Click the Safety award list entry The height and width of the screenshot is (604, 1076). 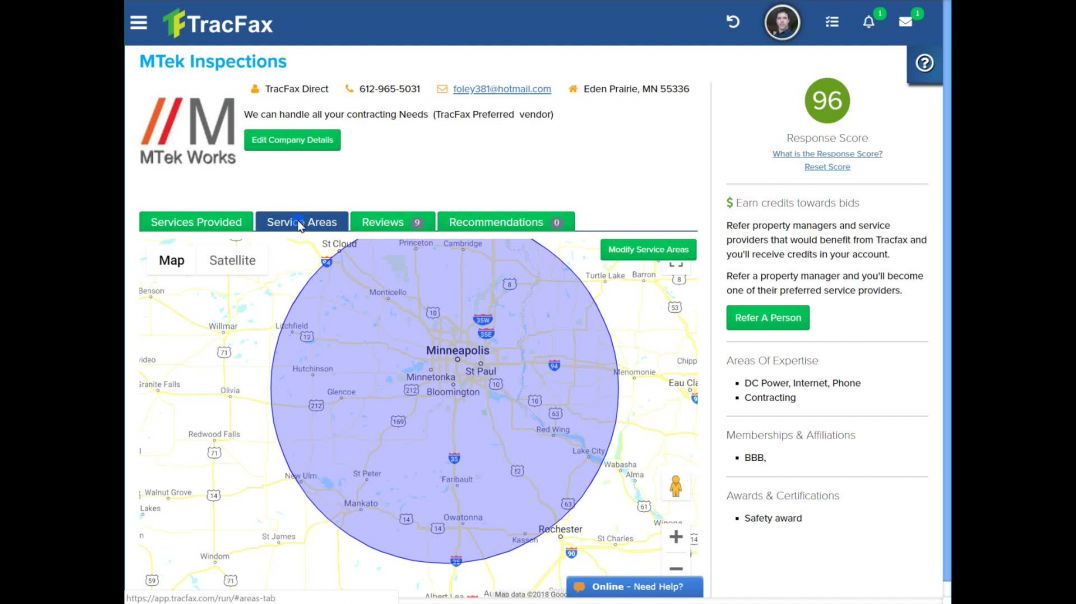pos(773,518)
